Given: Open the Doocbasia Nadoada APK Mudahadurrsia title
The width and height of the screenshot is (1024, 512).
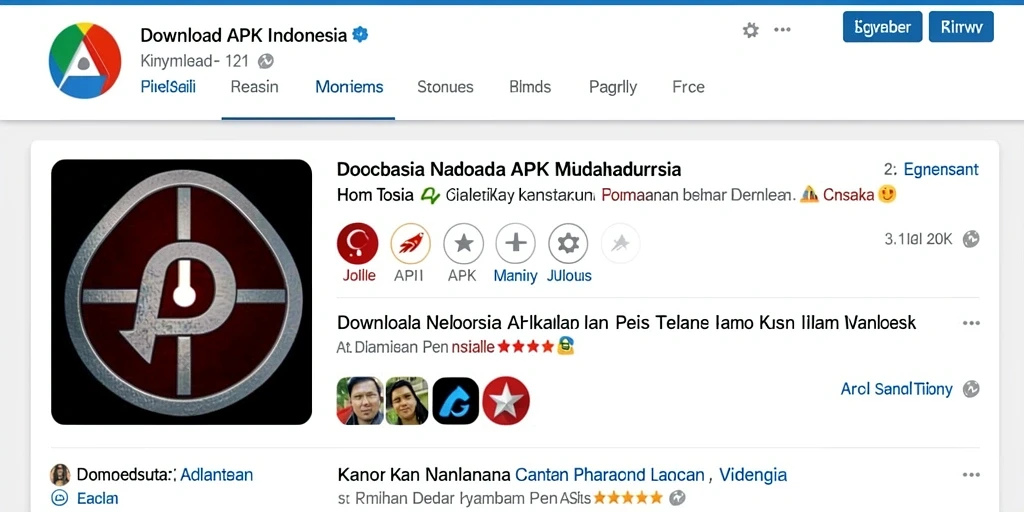Looking at the screenshot, I should [509, 170].
